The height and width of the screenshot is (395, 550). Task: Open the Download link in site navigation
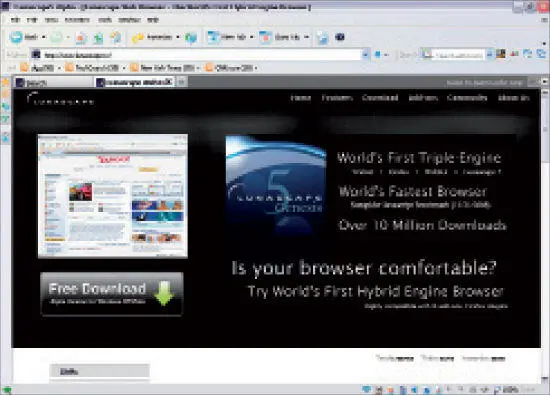point(380,98)
